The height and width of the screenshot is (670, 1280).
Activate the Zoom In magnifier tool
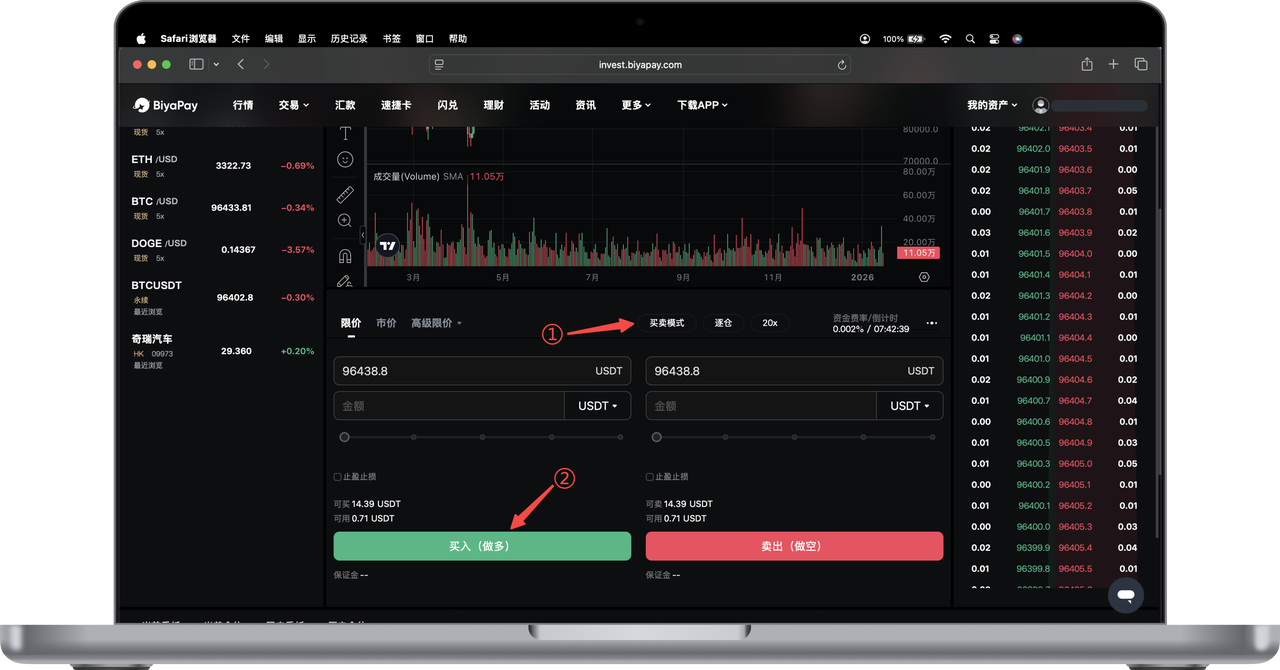pos(345,220)
